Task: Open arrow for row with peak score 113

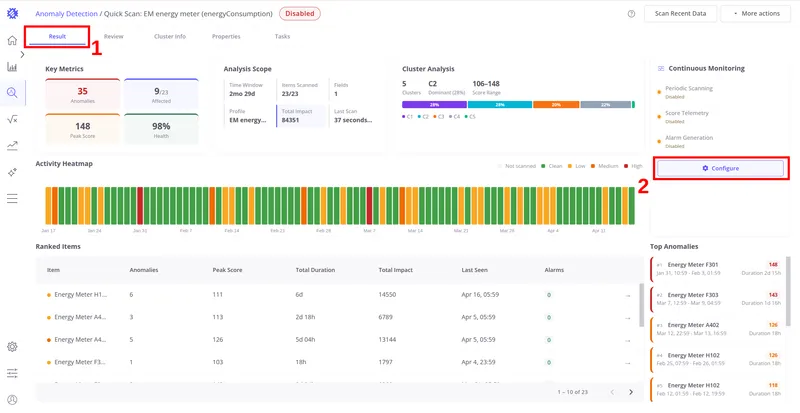Action: pyautogui.click(x=628, y=318)
